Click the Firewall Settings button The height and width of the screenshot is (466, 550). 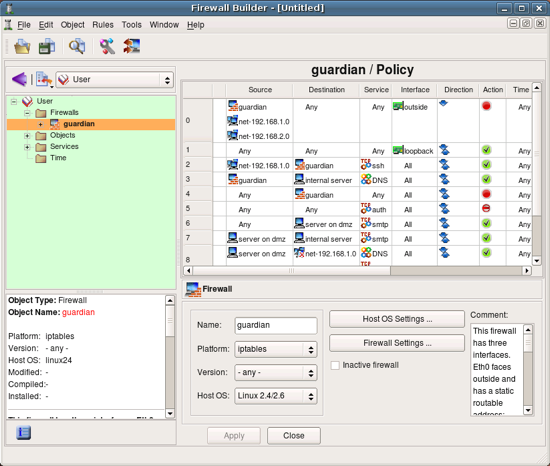point(397,343)
